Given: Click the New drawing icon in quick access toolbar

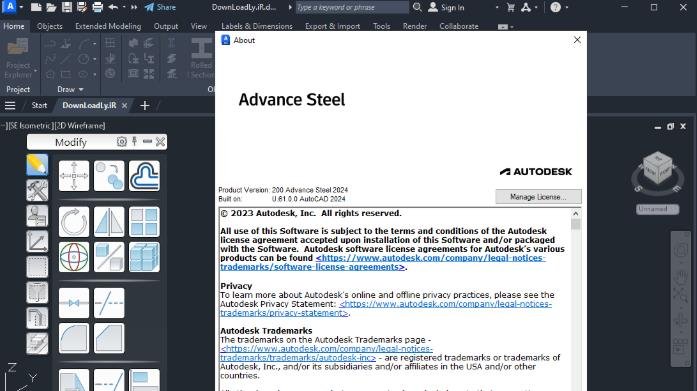Looking at the screenshot, I should [x=36, y=7].
